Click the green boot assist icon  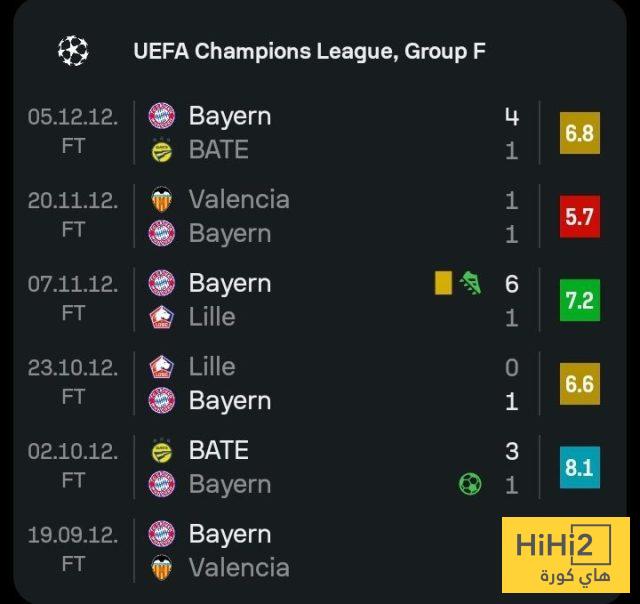click(x=470, y=284)
